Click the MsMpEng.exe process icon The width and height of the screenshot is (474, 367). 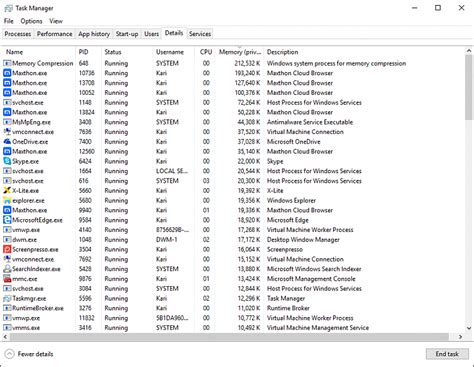(x=7, y=122)
